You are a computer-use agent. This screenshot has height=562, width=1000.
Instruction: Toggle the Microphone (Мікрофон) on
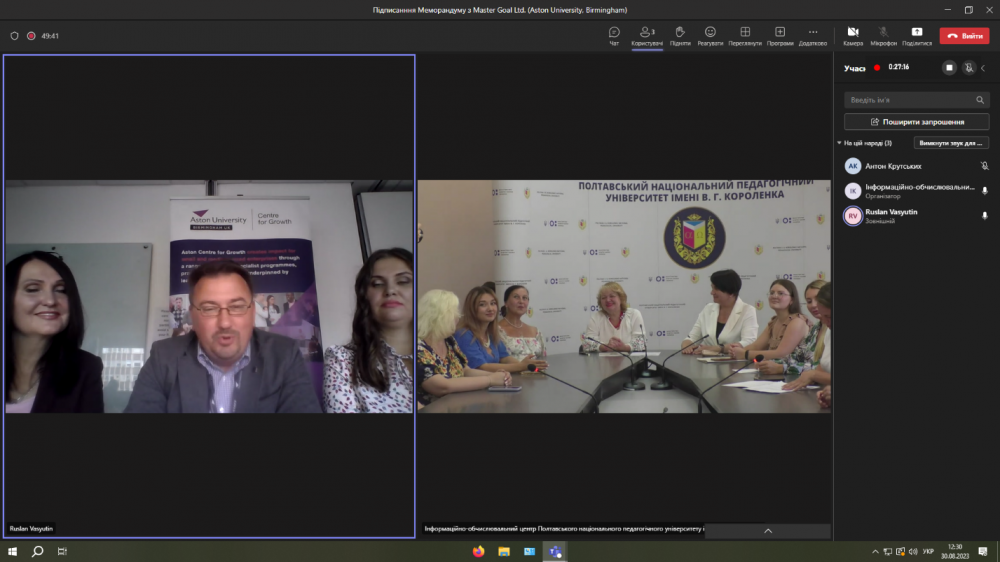point(883,35)
